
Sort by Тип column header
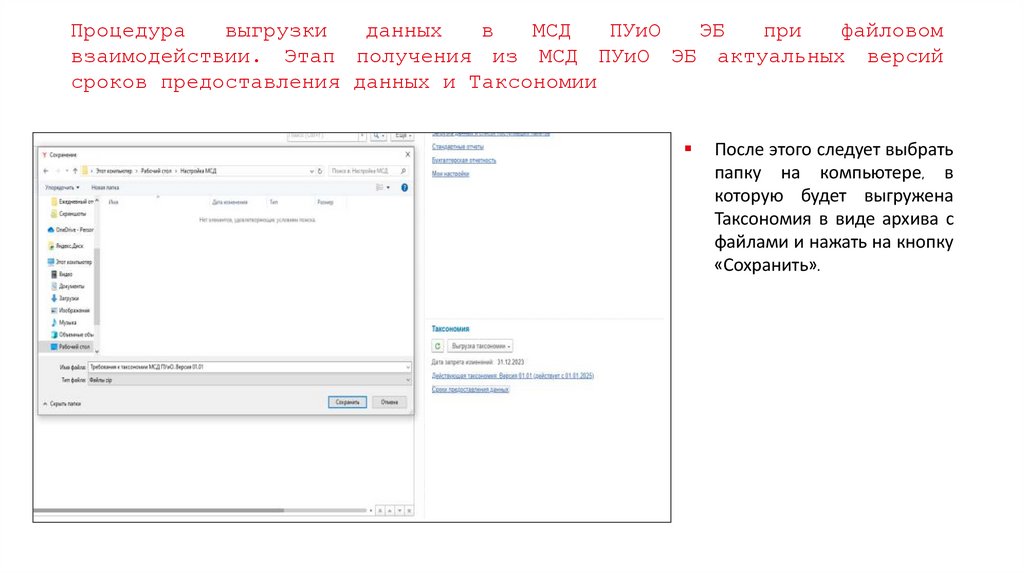(x=274, y=202)
